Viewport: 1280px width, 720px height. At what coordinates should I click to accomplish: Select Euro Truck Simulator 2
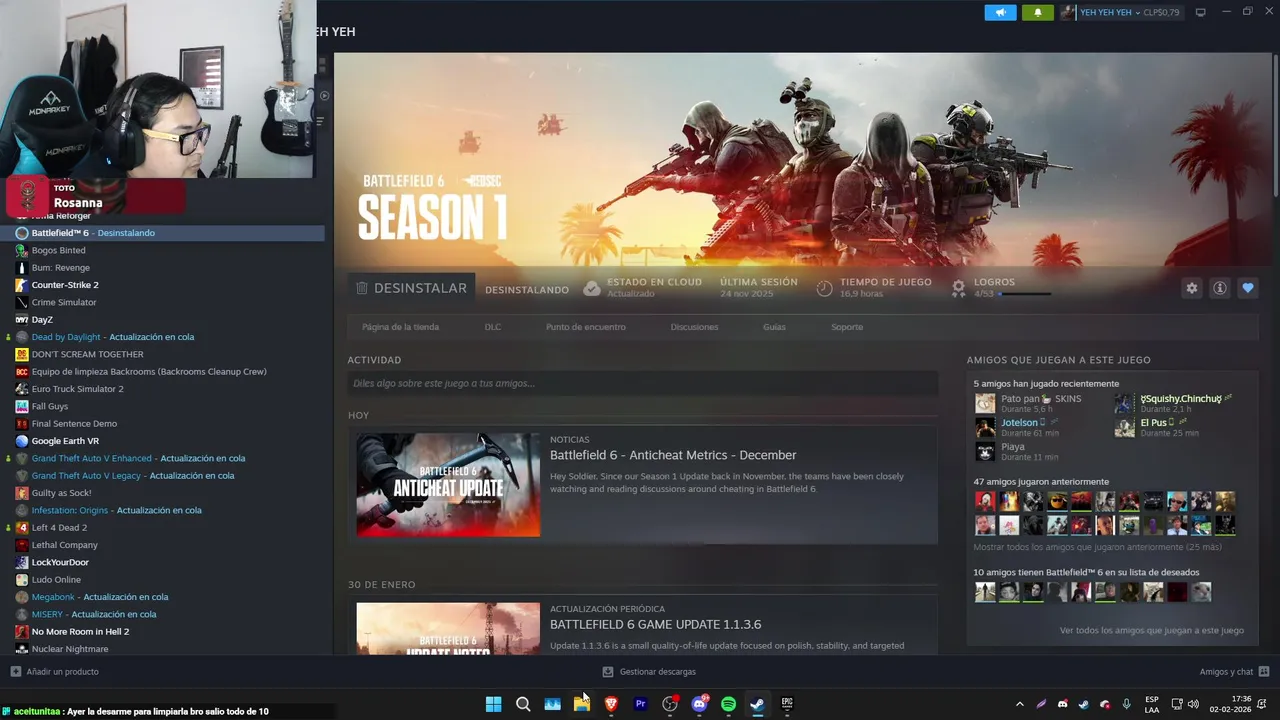pos(162,389)
